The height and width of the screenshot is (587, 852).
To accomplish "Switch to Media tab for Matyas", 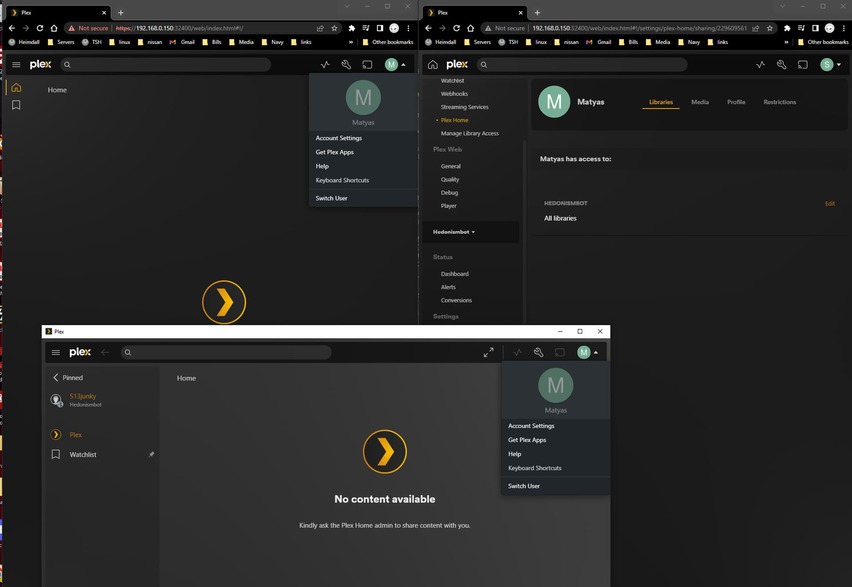I will point(700,102).
